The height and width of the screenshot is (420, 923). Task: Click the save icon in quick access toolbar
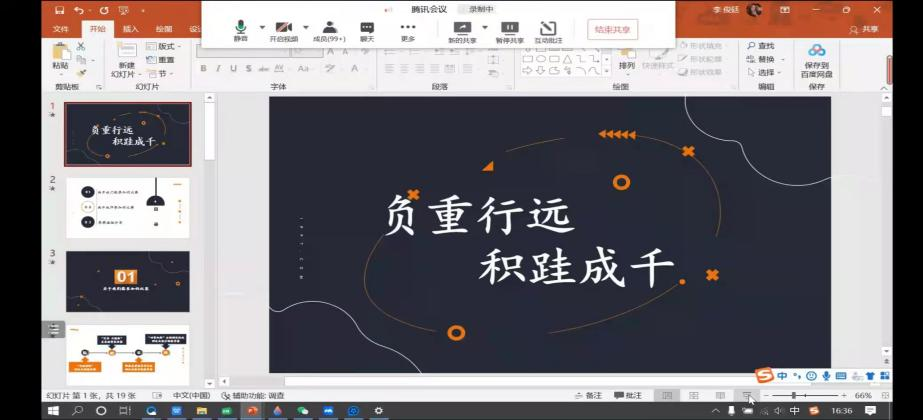point(60,10)
